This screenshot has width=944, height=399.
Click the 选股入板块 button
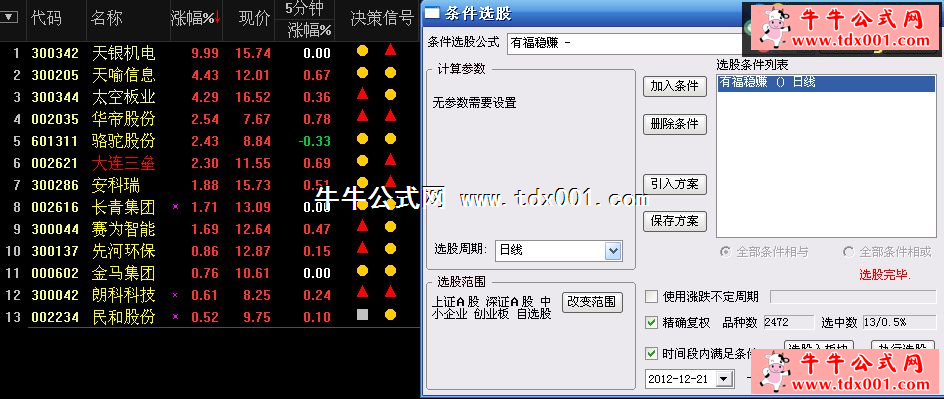tap(820, 346)
